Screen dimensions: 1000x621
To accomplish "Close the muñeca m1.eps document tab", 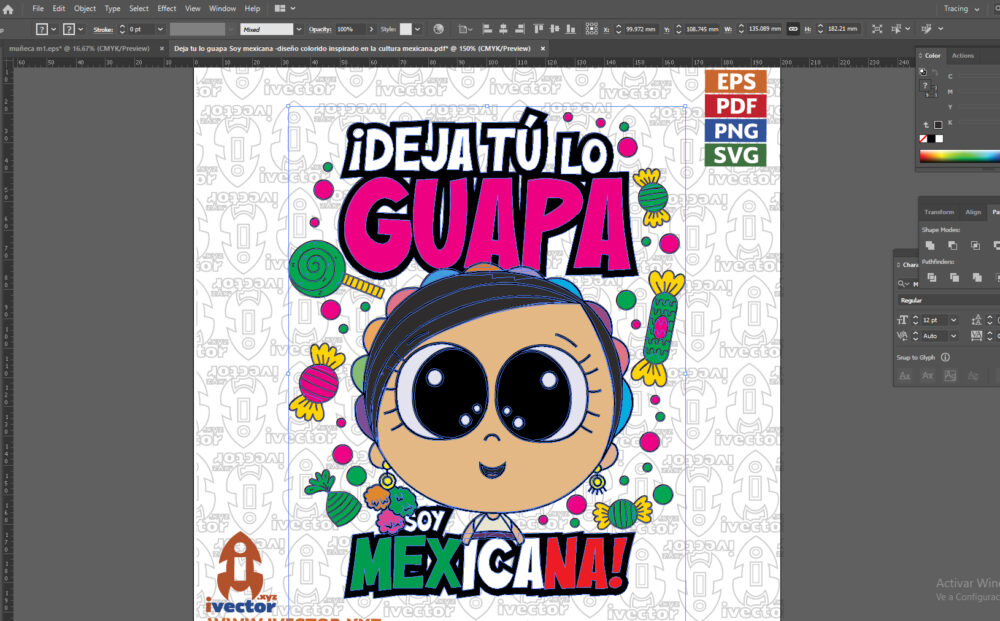I will 161,48.
